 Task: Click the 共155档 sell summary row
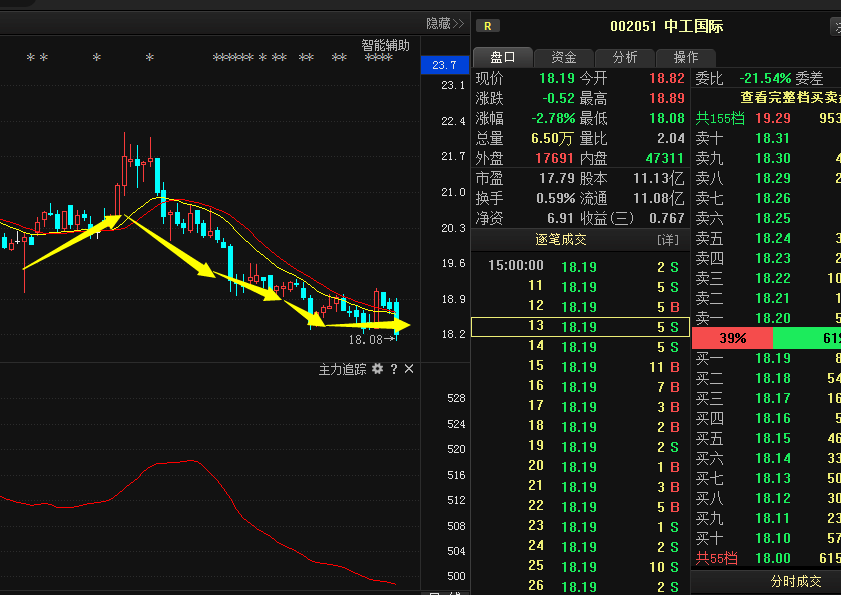(768, 118)
